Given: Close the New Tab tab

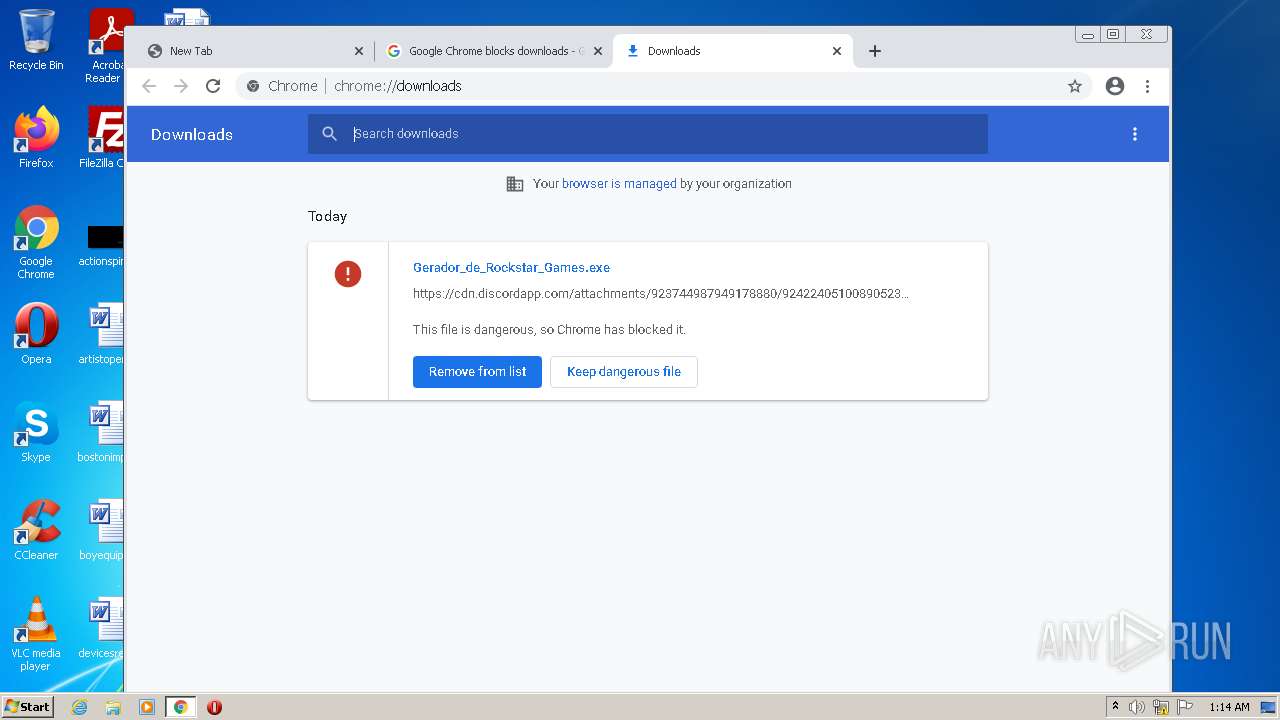Looking at the screenshot, I should click(x=359, y=51).
